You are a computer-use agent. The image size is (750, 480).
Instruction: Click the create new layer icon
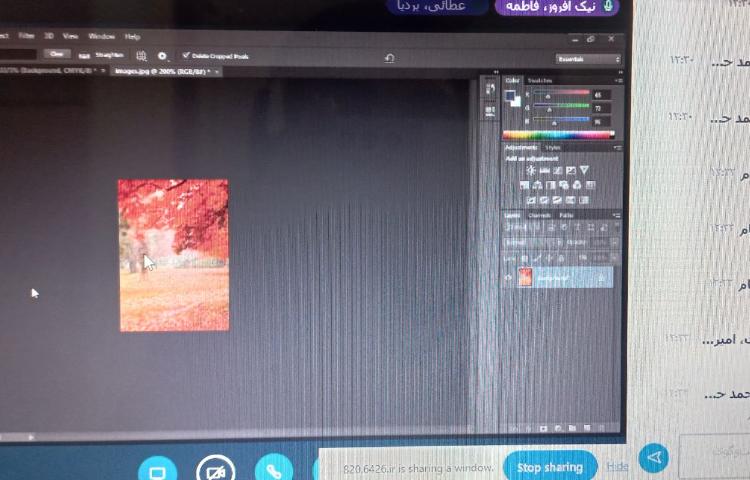pyautogui.click(x=587, y=428)
